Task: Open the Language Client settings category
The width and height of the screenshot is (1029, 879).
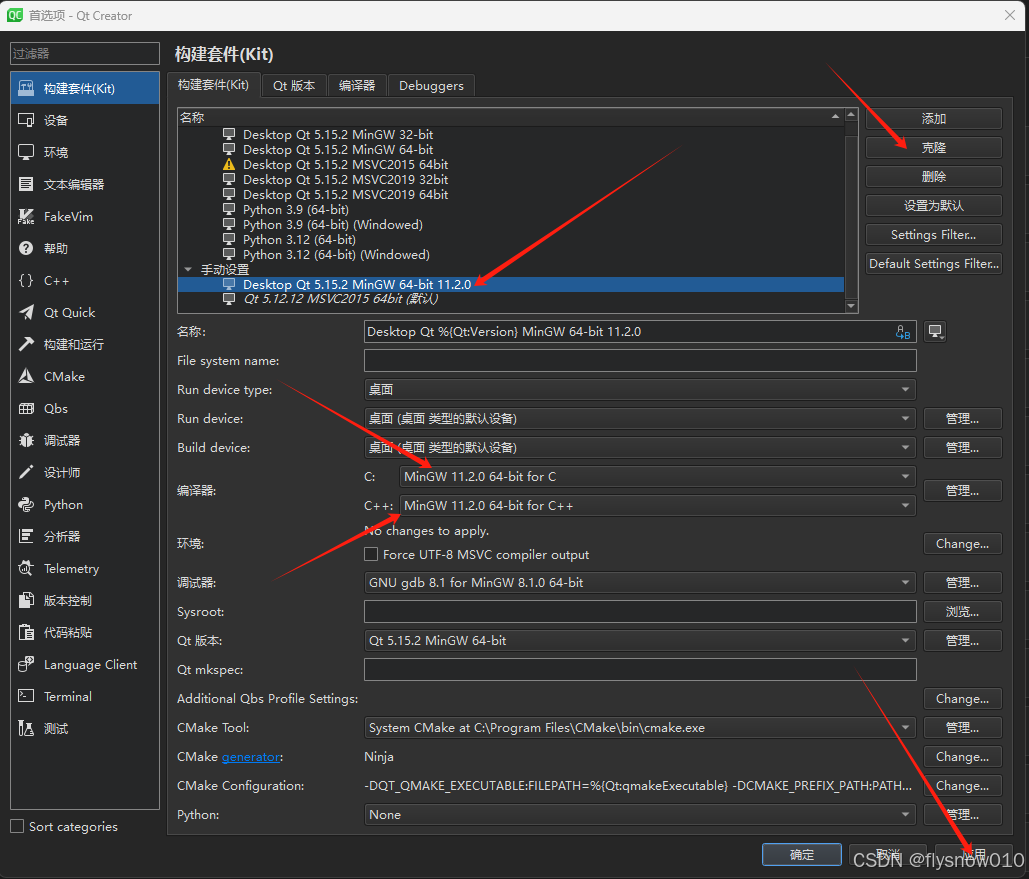Action: click(x=85, y=664)
